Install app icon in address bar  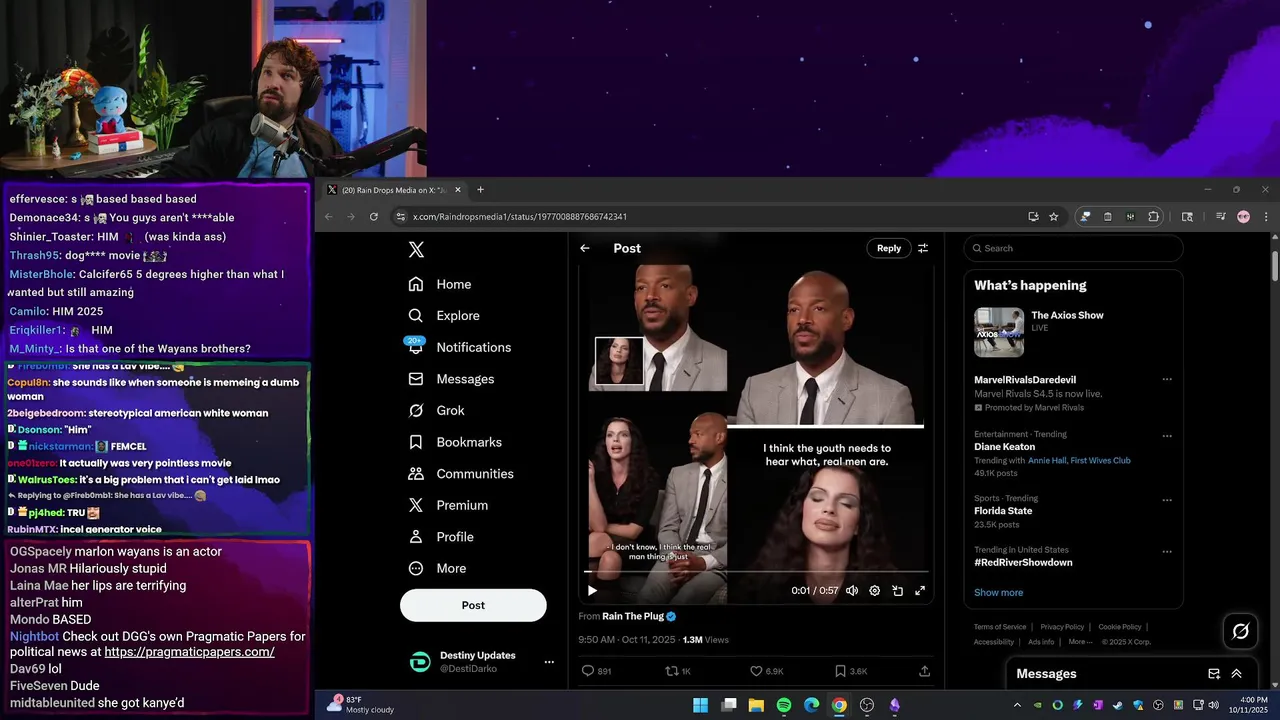point(1033,216)
